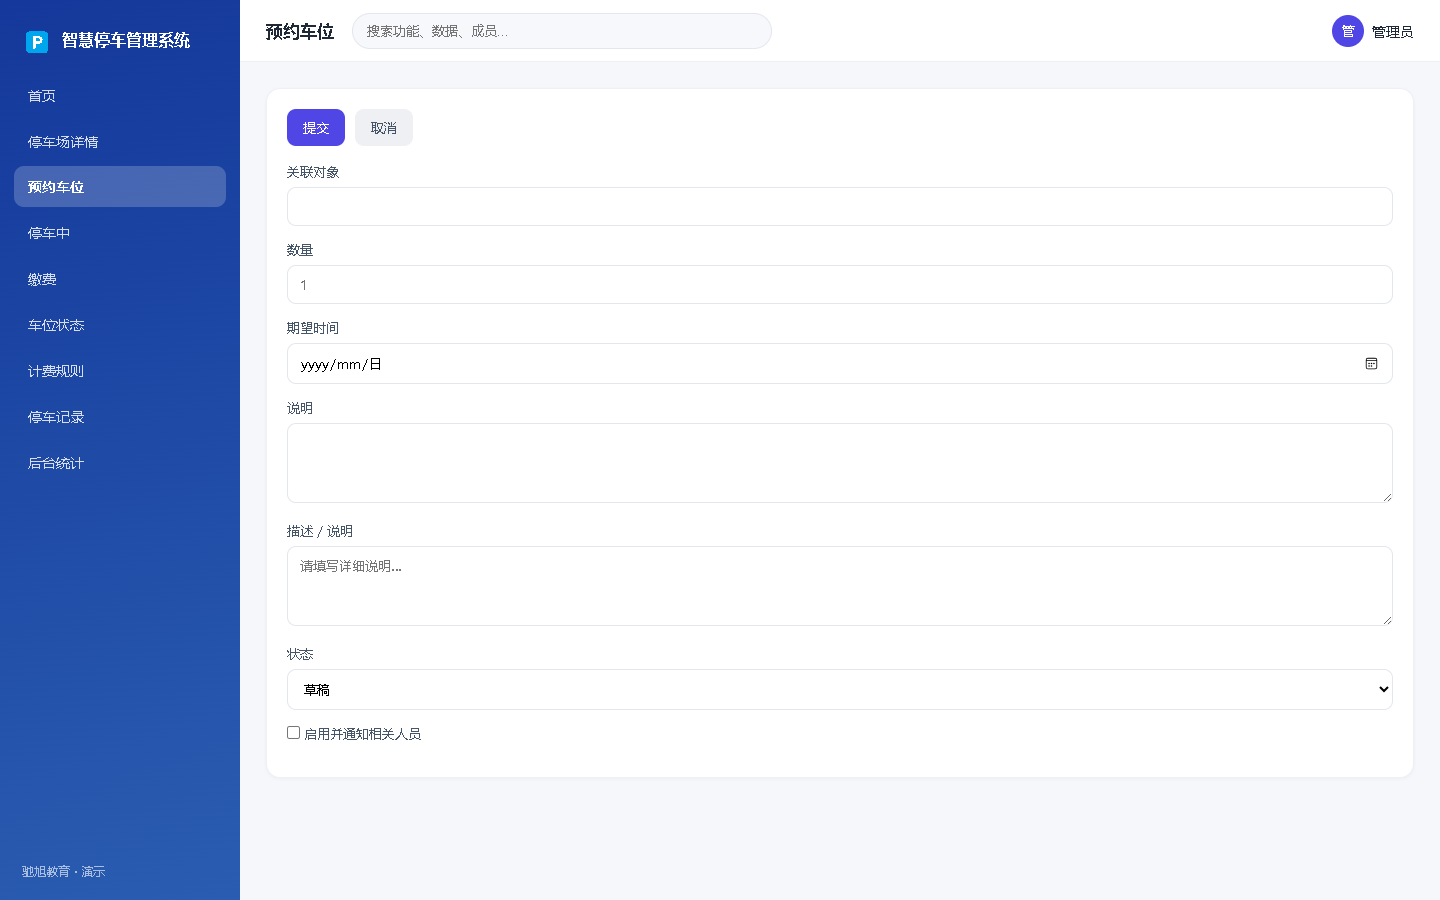Click into the 关联对象 input field
Viewport: 1440px width, 900px height.
click(840, 207)
